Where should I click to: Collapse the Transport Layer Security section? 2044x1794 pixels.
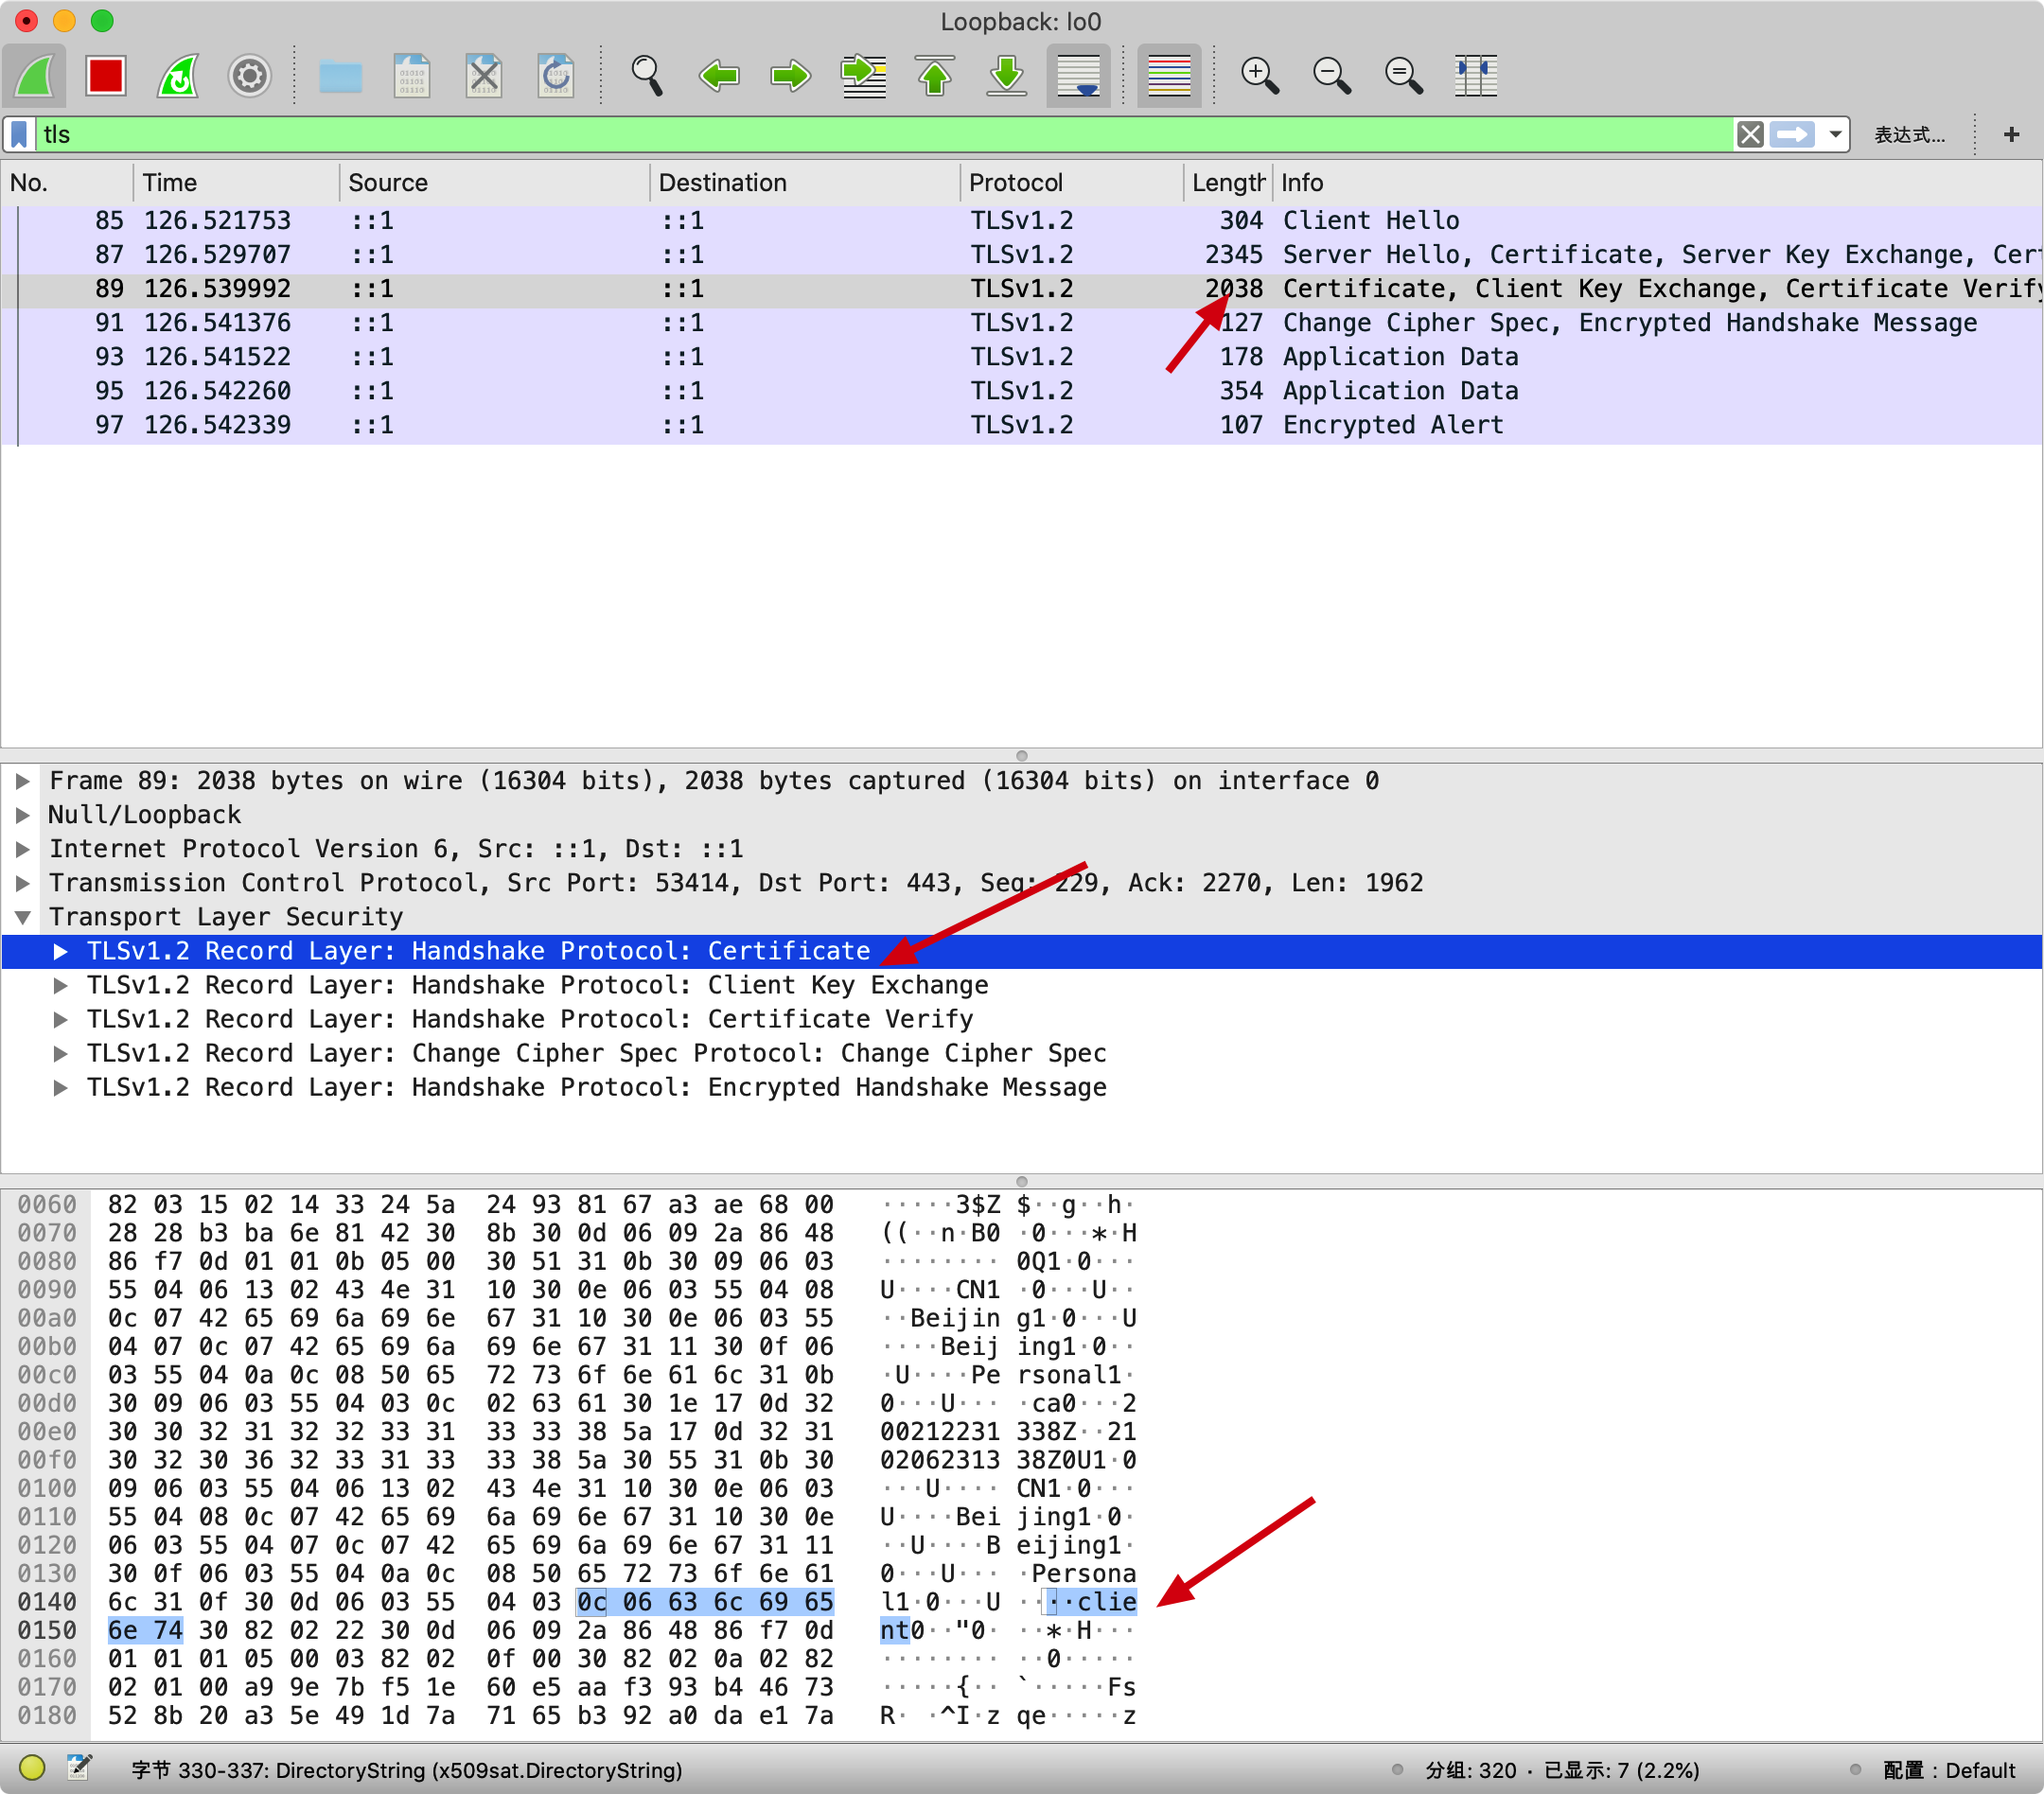point(23,917)
